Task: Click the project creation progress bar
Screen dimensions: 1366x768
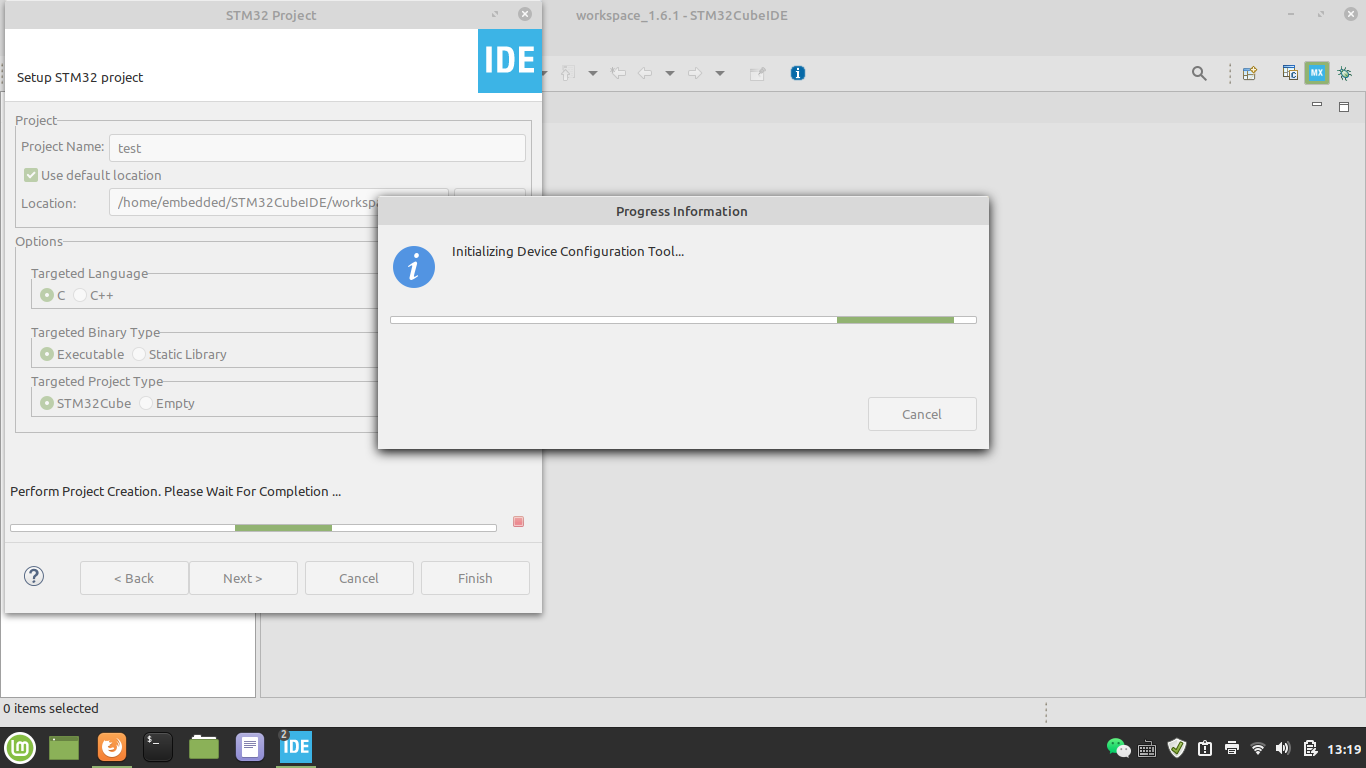Action: pyautogui.click(x=253, y=528)
